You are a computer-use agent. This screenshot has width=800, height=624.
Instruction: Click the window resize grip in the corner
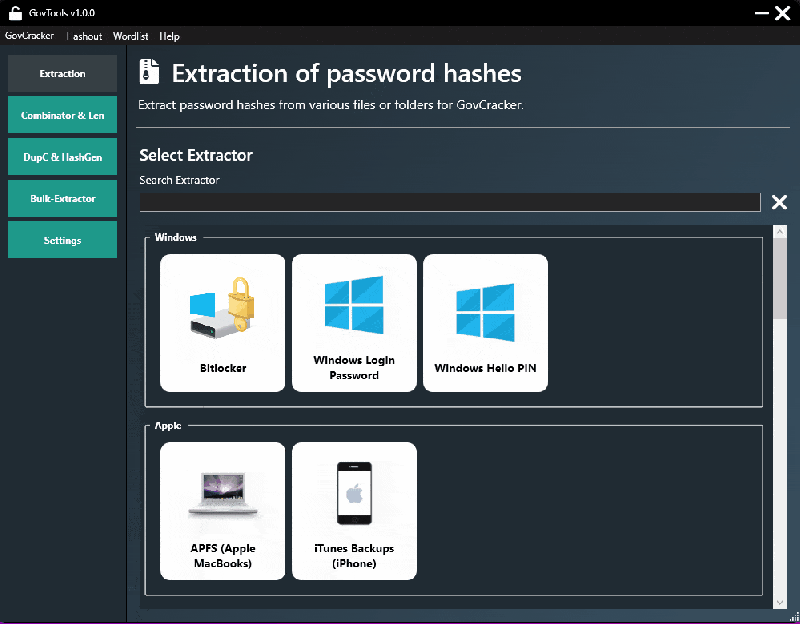tap(794, 617)
